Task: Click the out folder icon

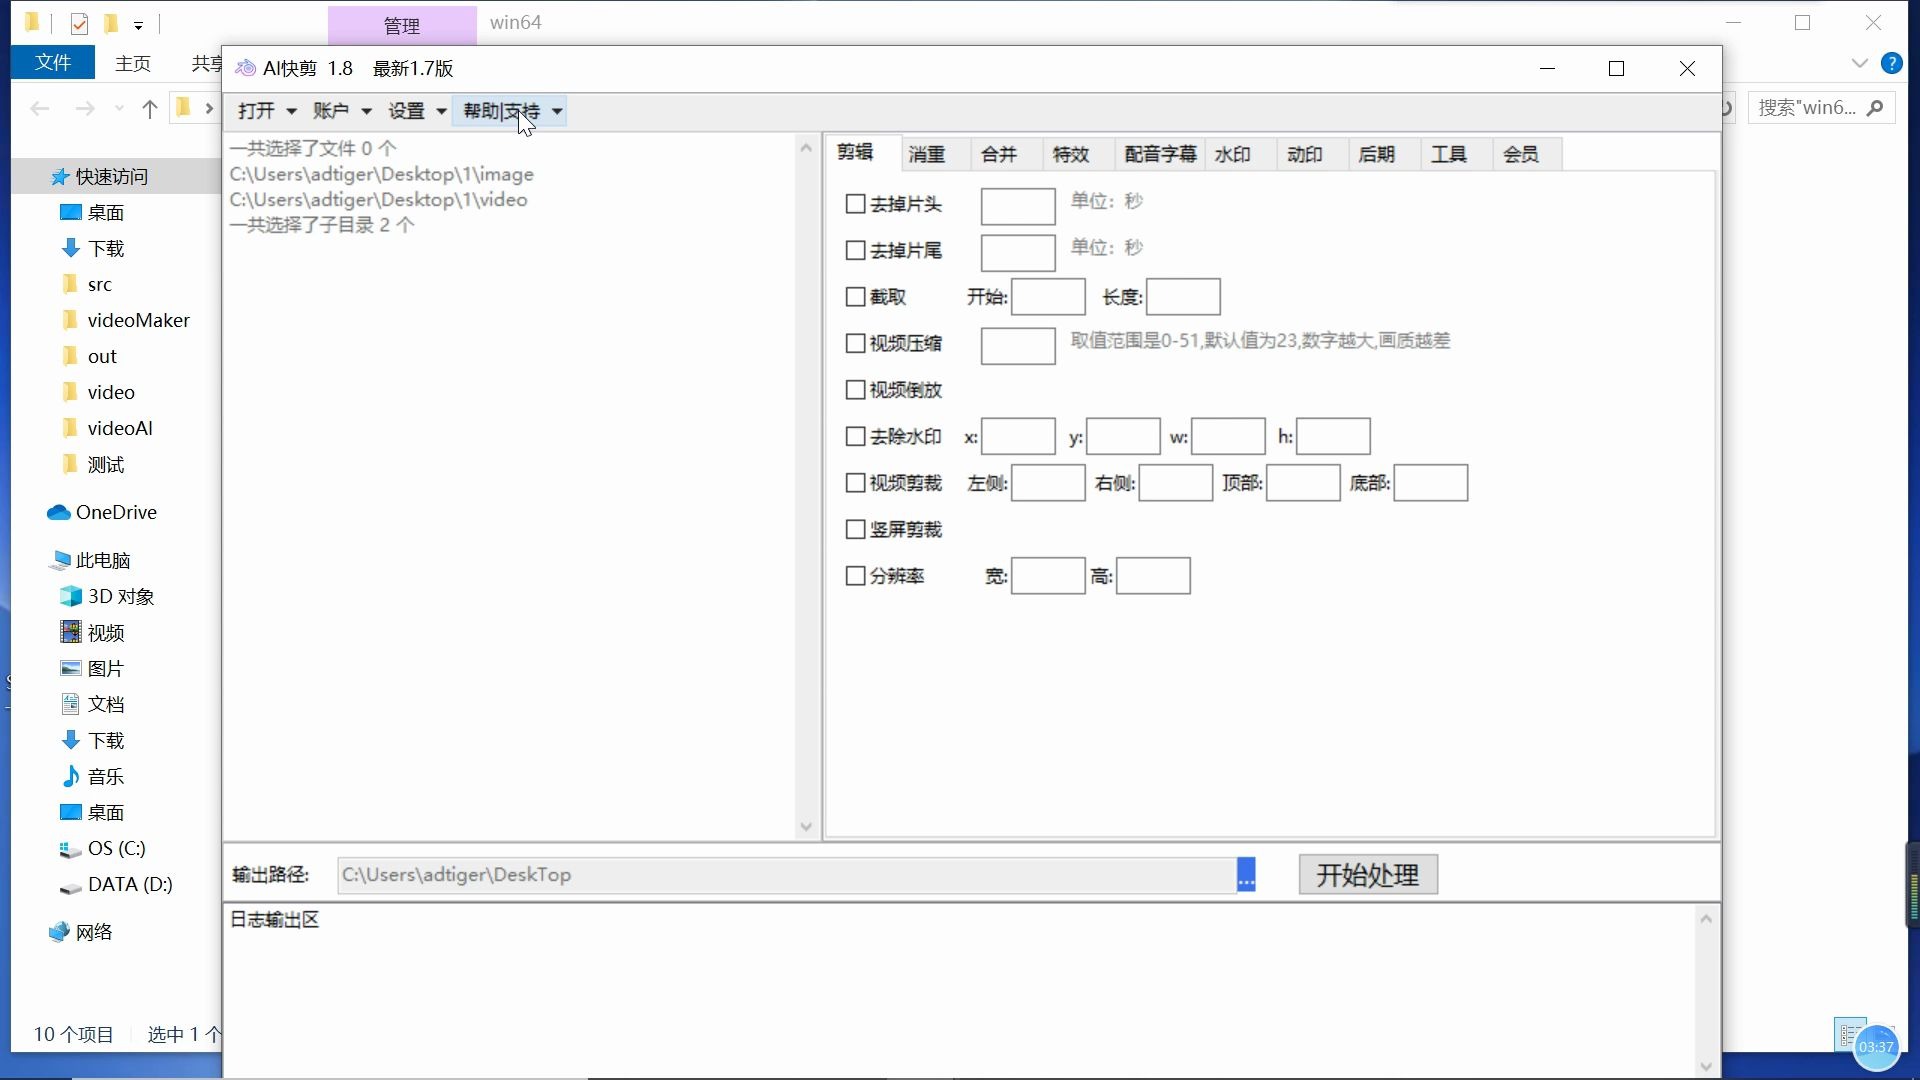Action: click(70, 356)
